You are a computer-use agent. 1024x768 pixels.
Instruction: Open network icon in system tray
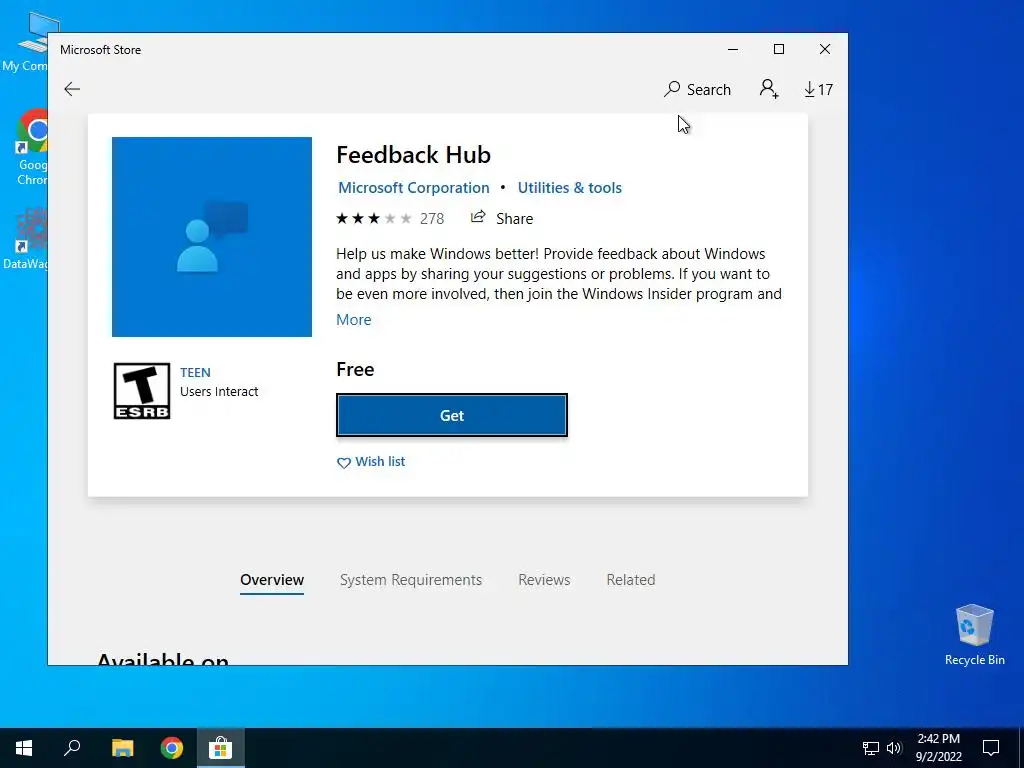click(871, 748)
